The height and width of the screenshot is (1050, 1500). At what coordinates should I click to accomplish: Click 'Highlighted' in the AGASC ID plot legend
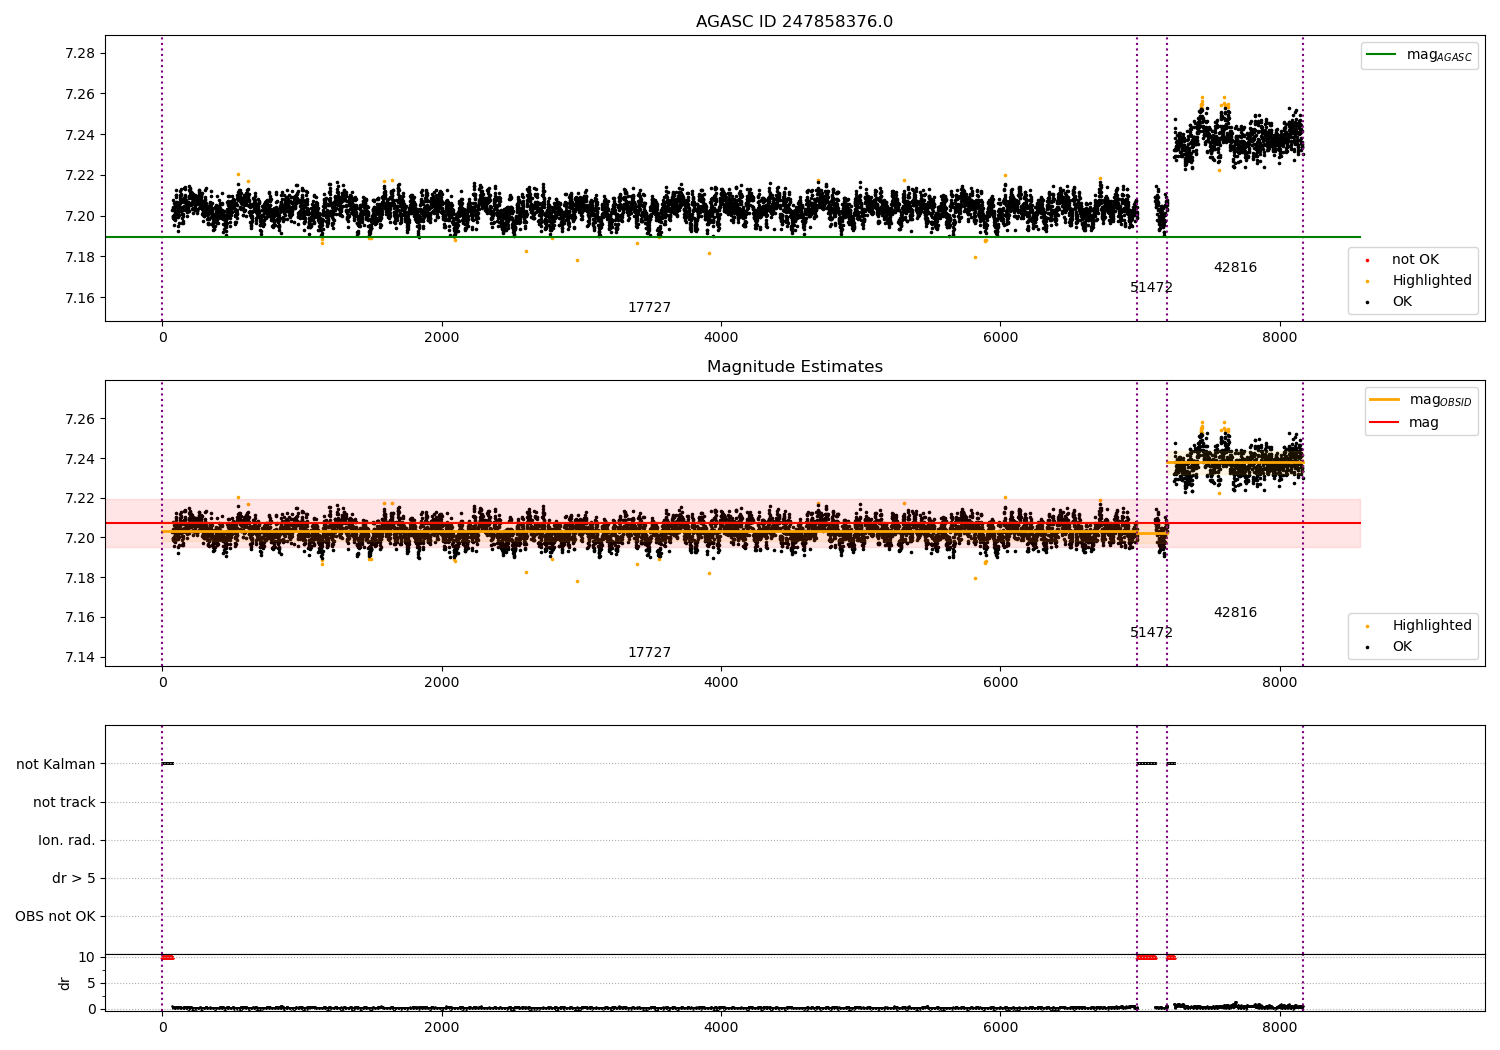[x=1431, y=281]
